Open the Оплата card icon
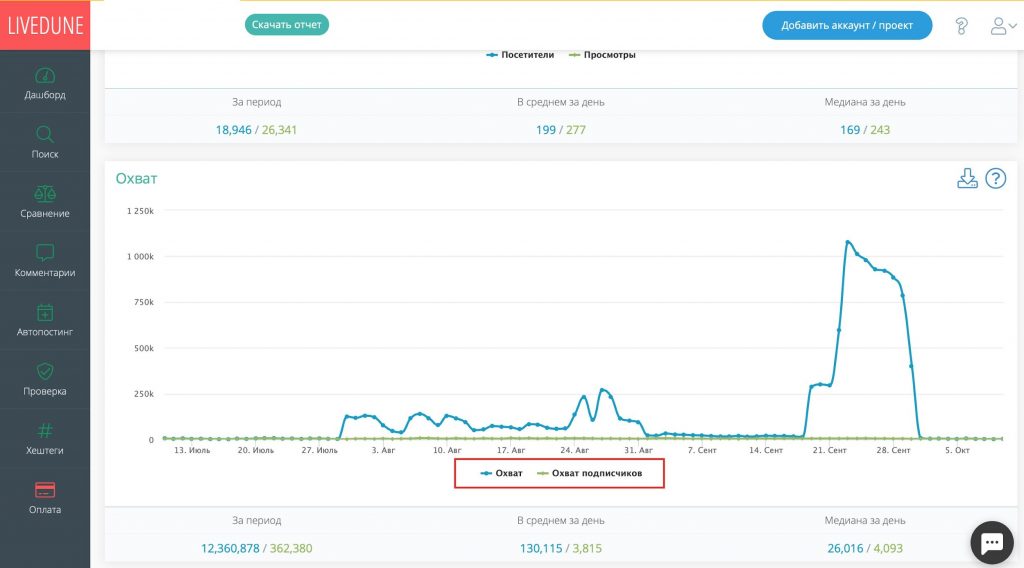The width and height of the screenshot is (1024, 568). pyautogui.click(x=44, y=490)
